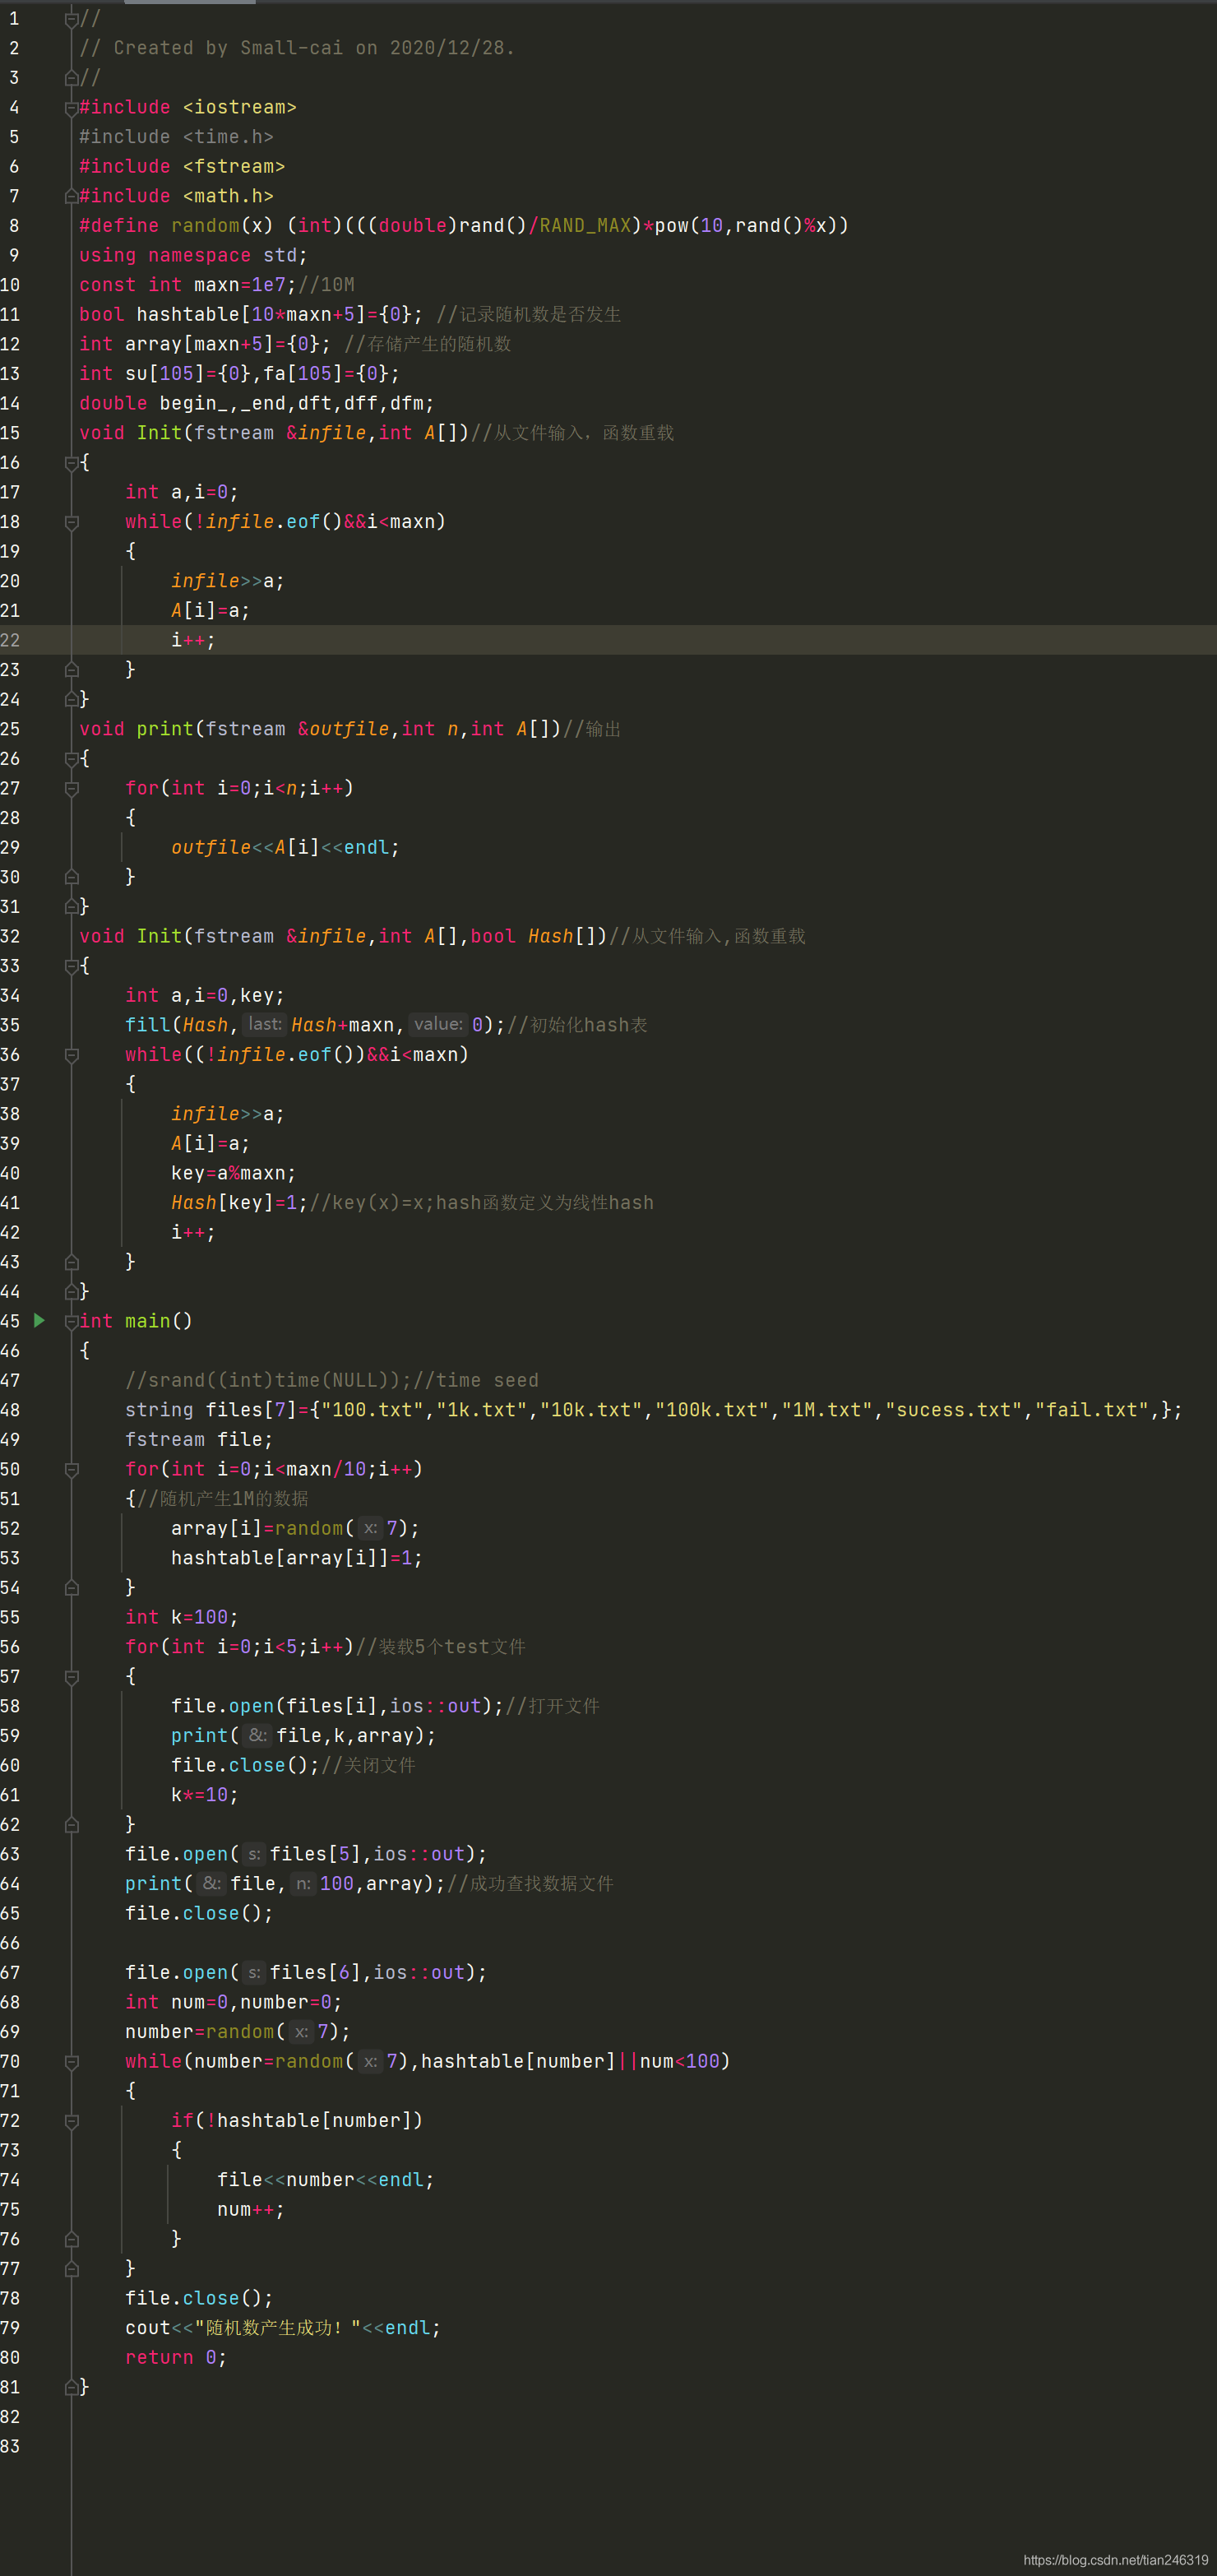Click 'value:' parameter hint on line 35
1217x2576 pixels.
(x=439, y=1024)
